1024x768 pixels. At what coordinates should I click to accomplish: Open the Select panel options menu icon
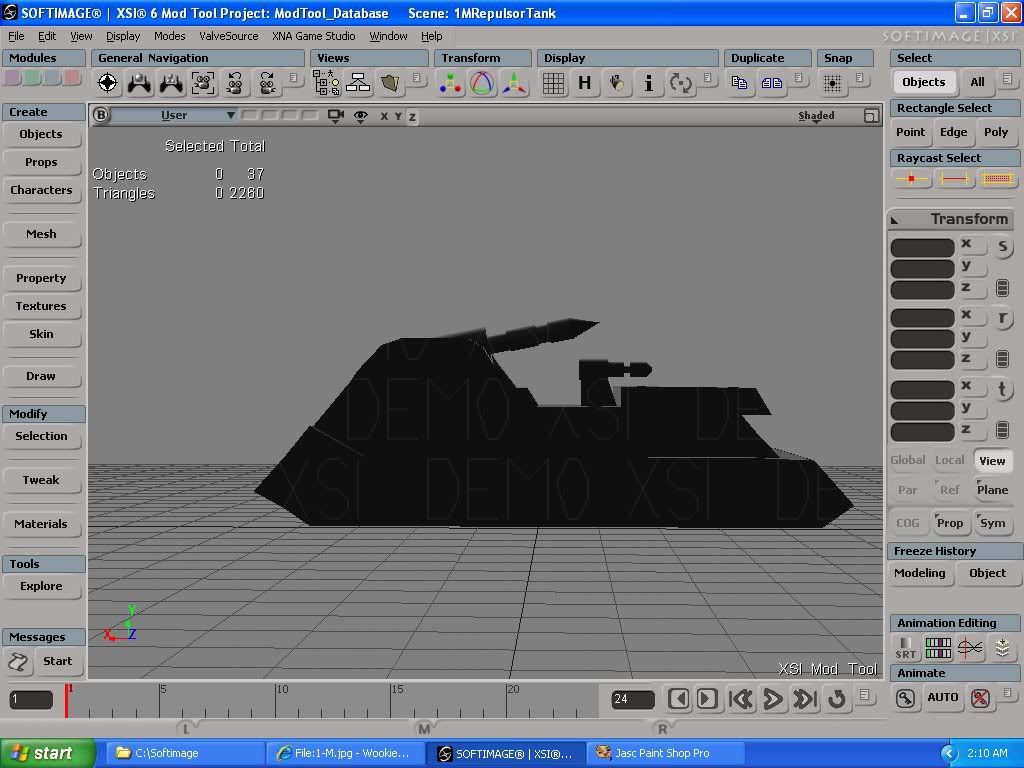point(1008,79)
